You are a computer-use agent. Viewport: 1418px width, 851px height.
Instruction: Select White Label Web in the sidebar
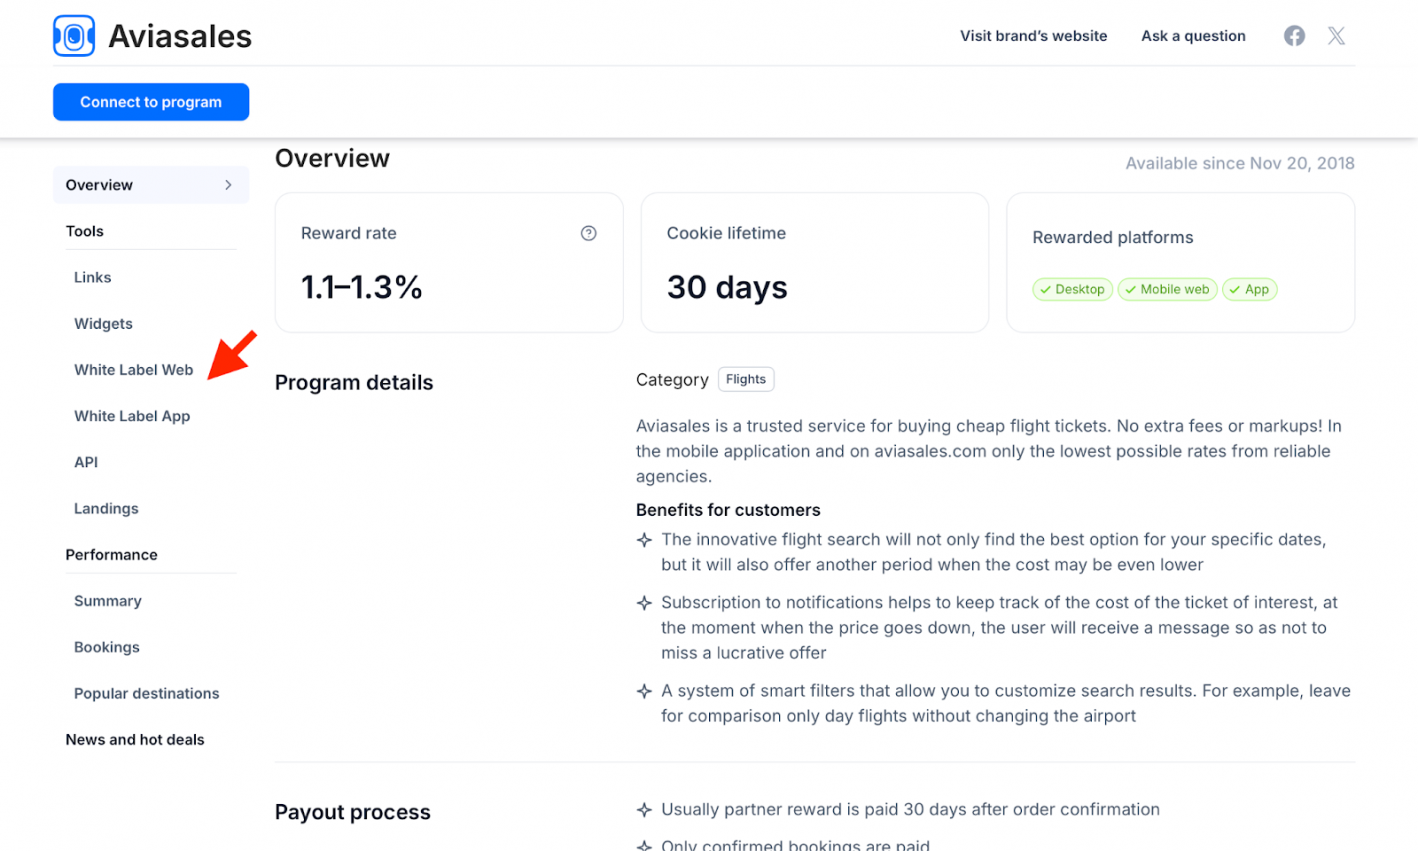(x=134, y=370)
